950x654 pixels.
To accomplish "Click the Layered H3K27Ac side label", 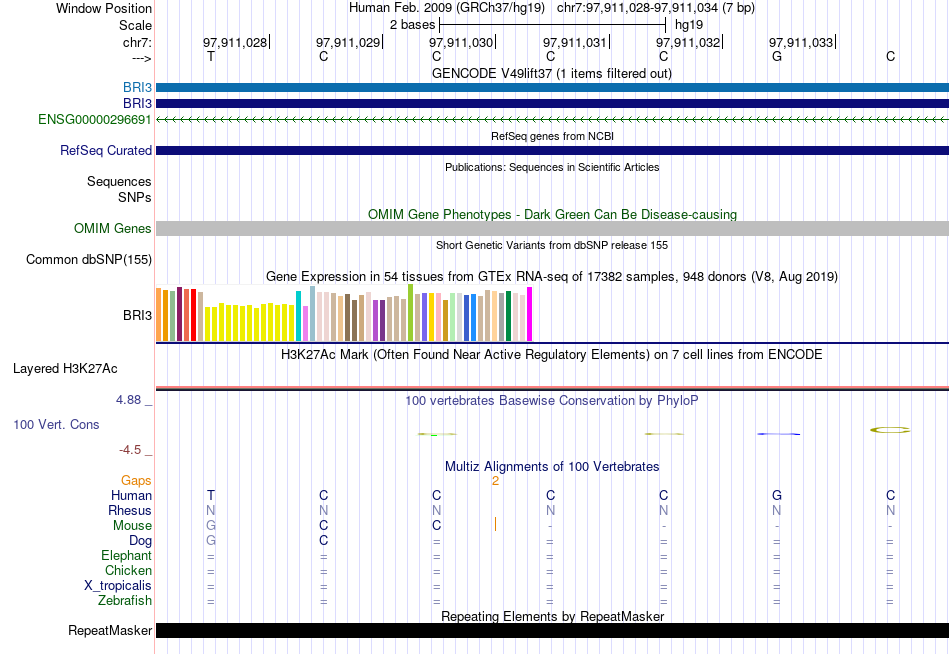I will (x=65, y=369).
